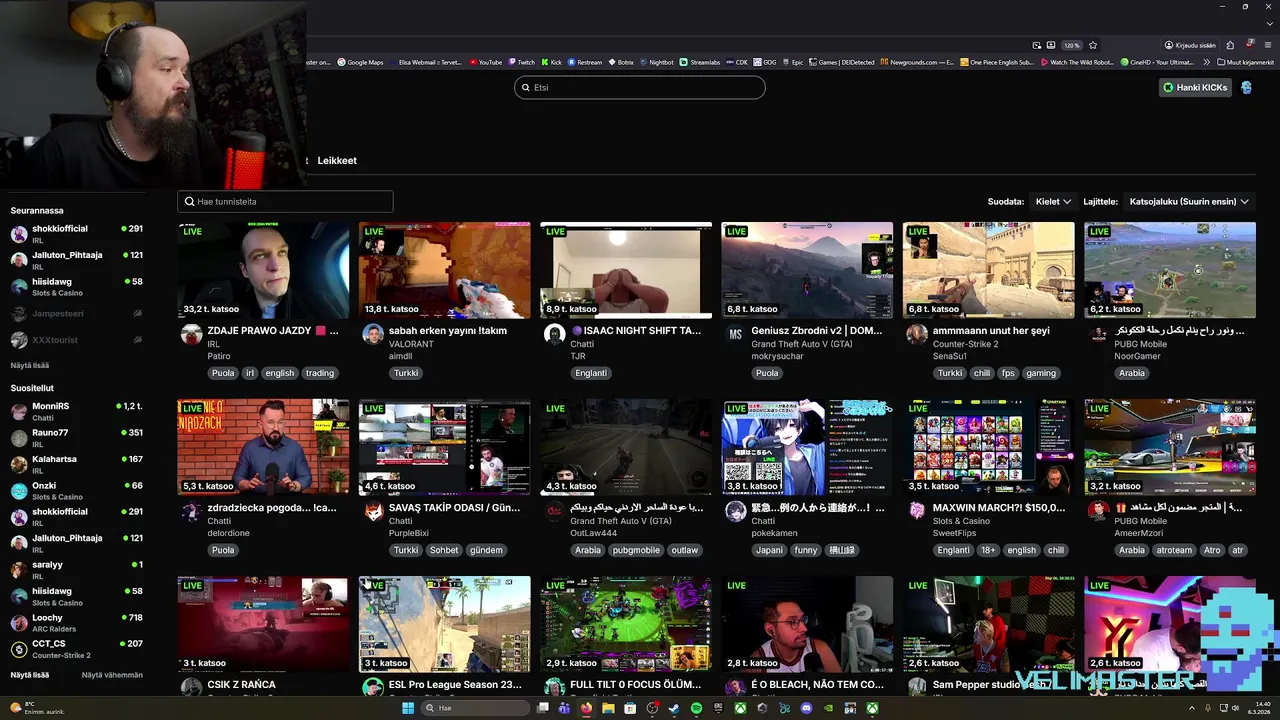The height and width of the screenshot is (720, 1280).
Task: Open shokkiofficial in the Seurannassa list
Action: point(76,233)
